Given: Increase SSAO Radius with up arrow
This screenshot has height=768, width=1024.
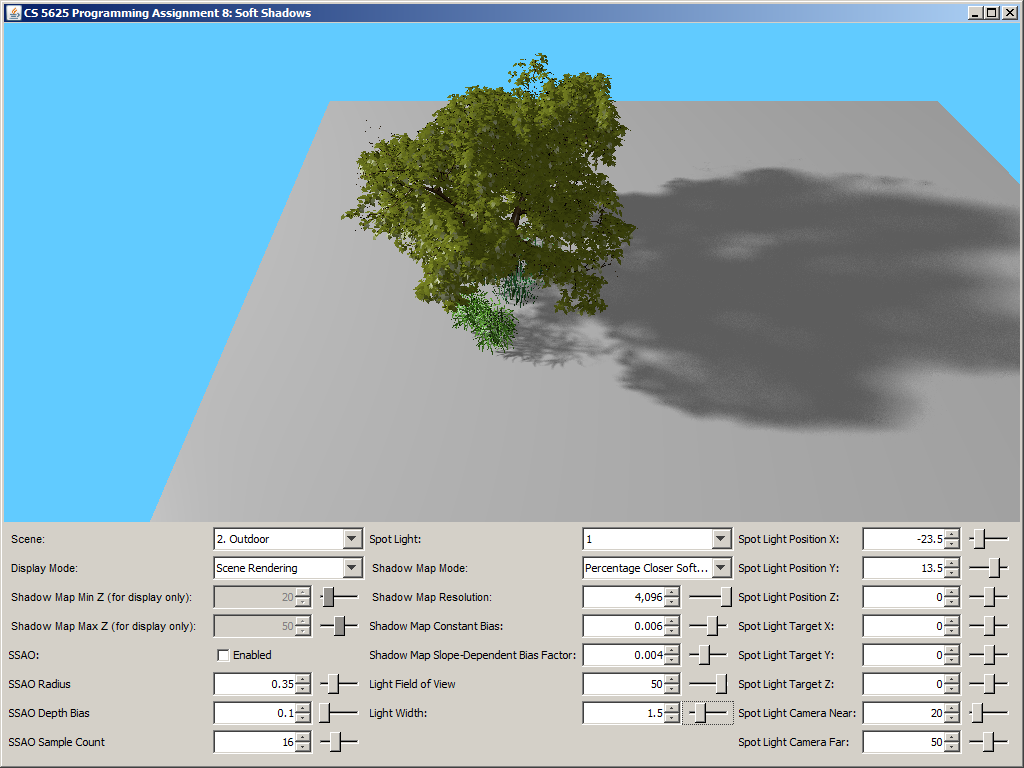Looking at the screenshot, I should click(303, 679).
